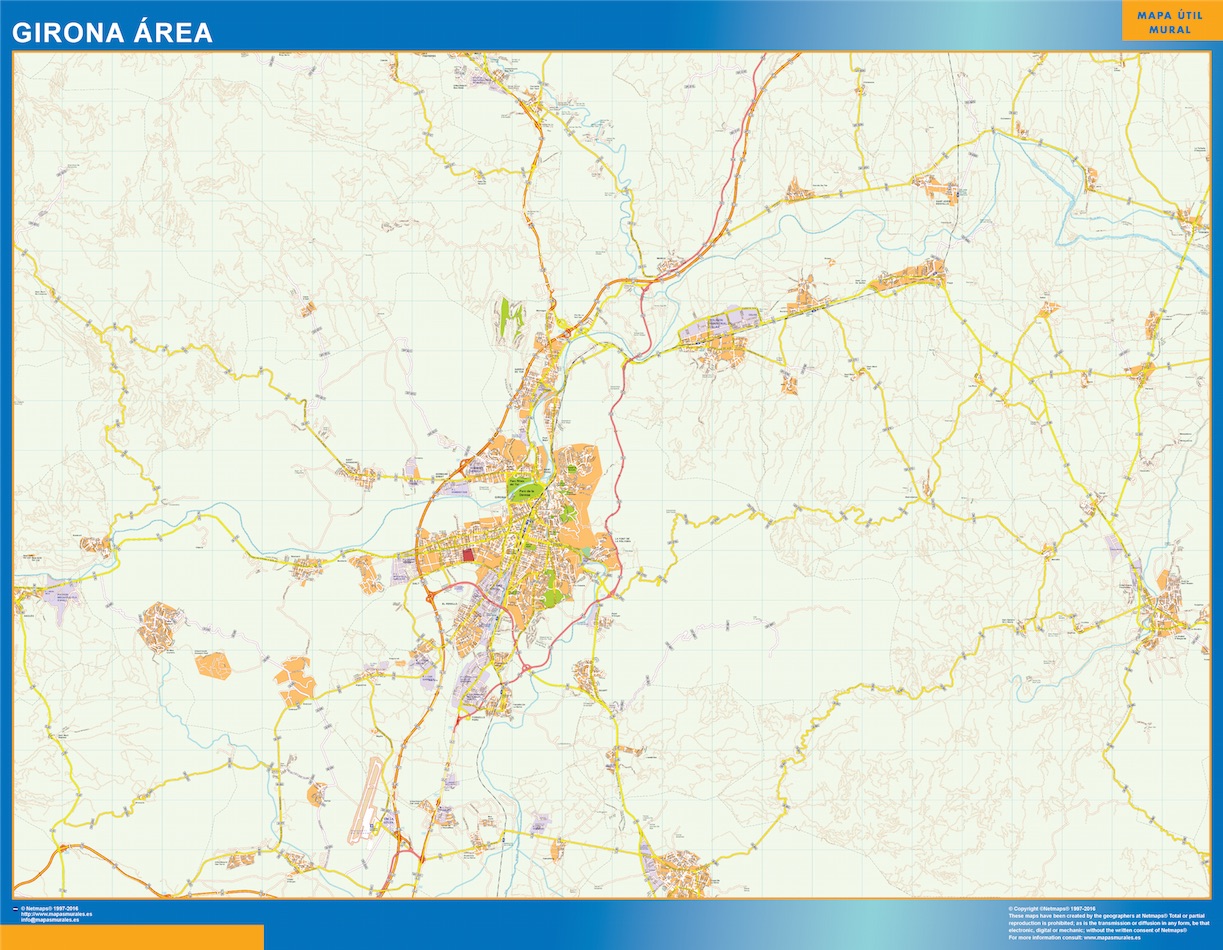Click the large orange town at far right
This screenshot has width=1223, height=950.
pos(1166,612)
